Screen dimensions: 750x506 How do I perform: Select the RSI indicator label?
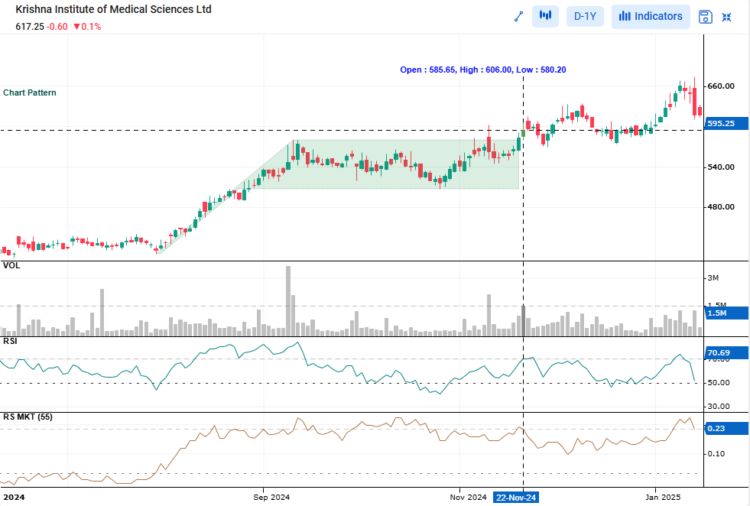pos(10,340)
